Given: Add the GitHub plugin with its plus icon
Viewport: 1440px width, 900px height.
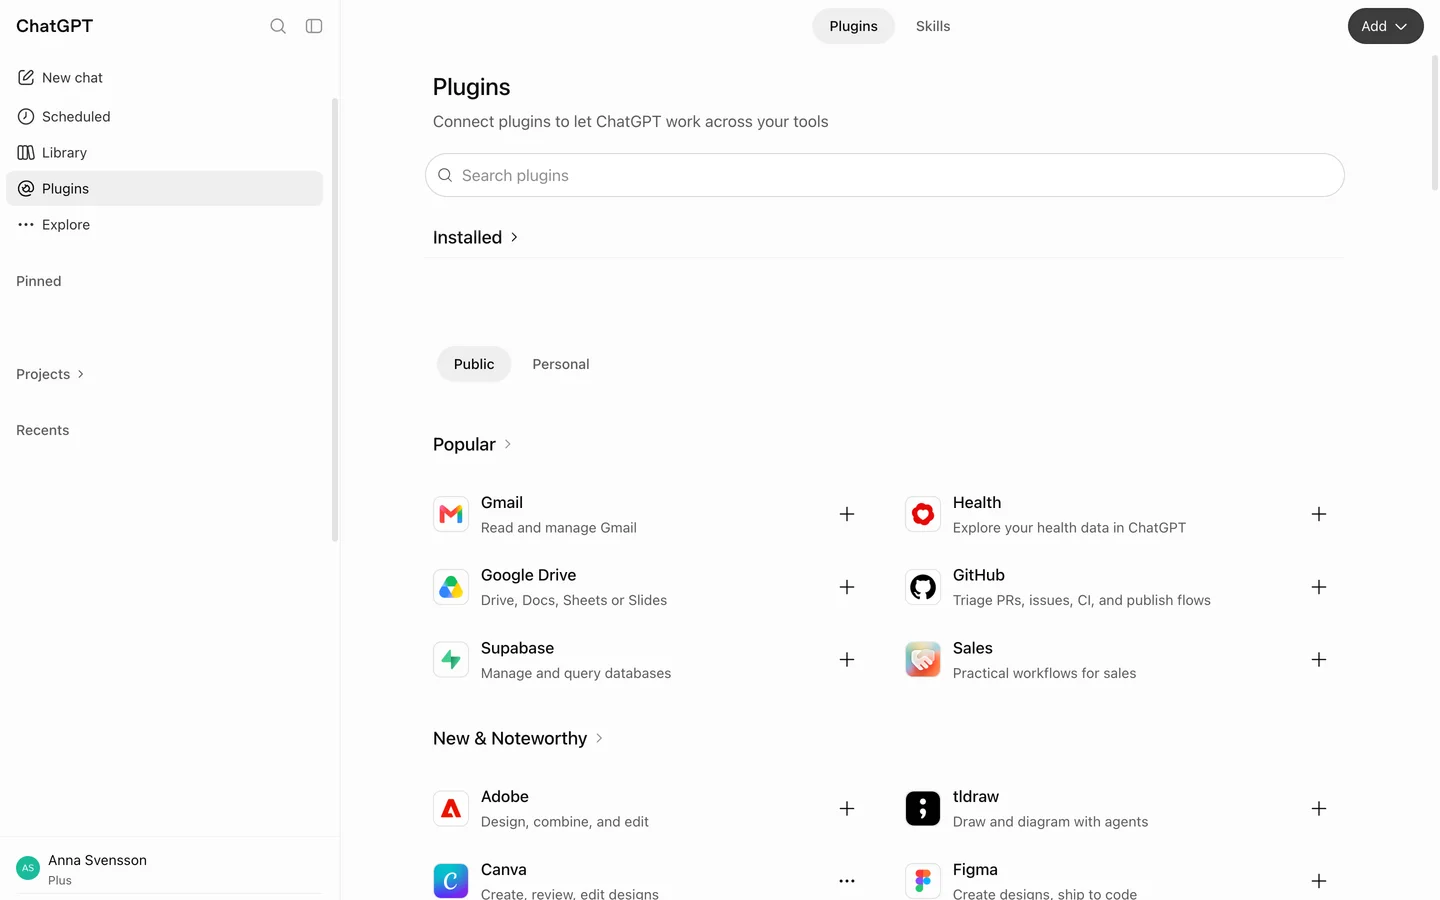Looking at the screenshot, I should pos(1319,587).
